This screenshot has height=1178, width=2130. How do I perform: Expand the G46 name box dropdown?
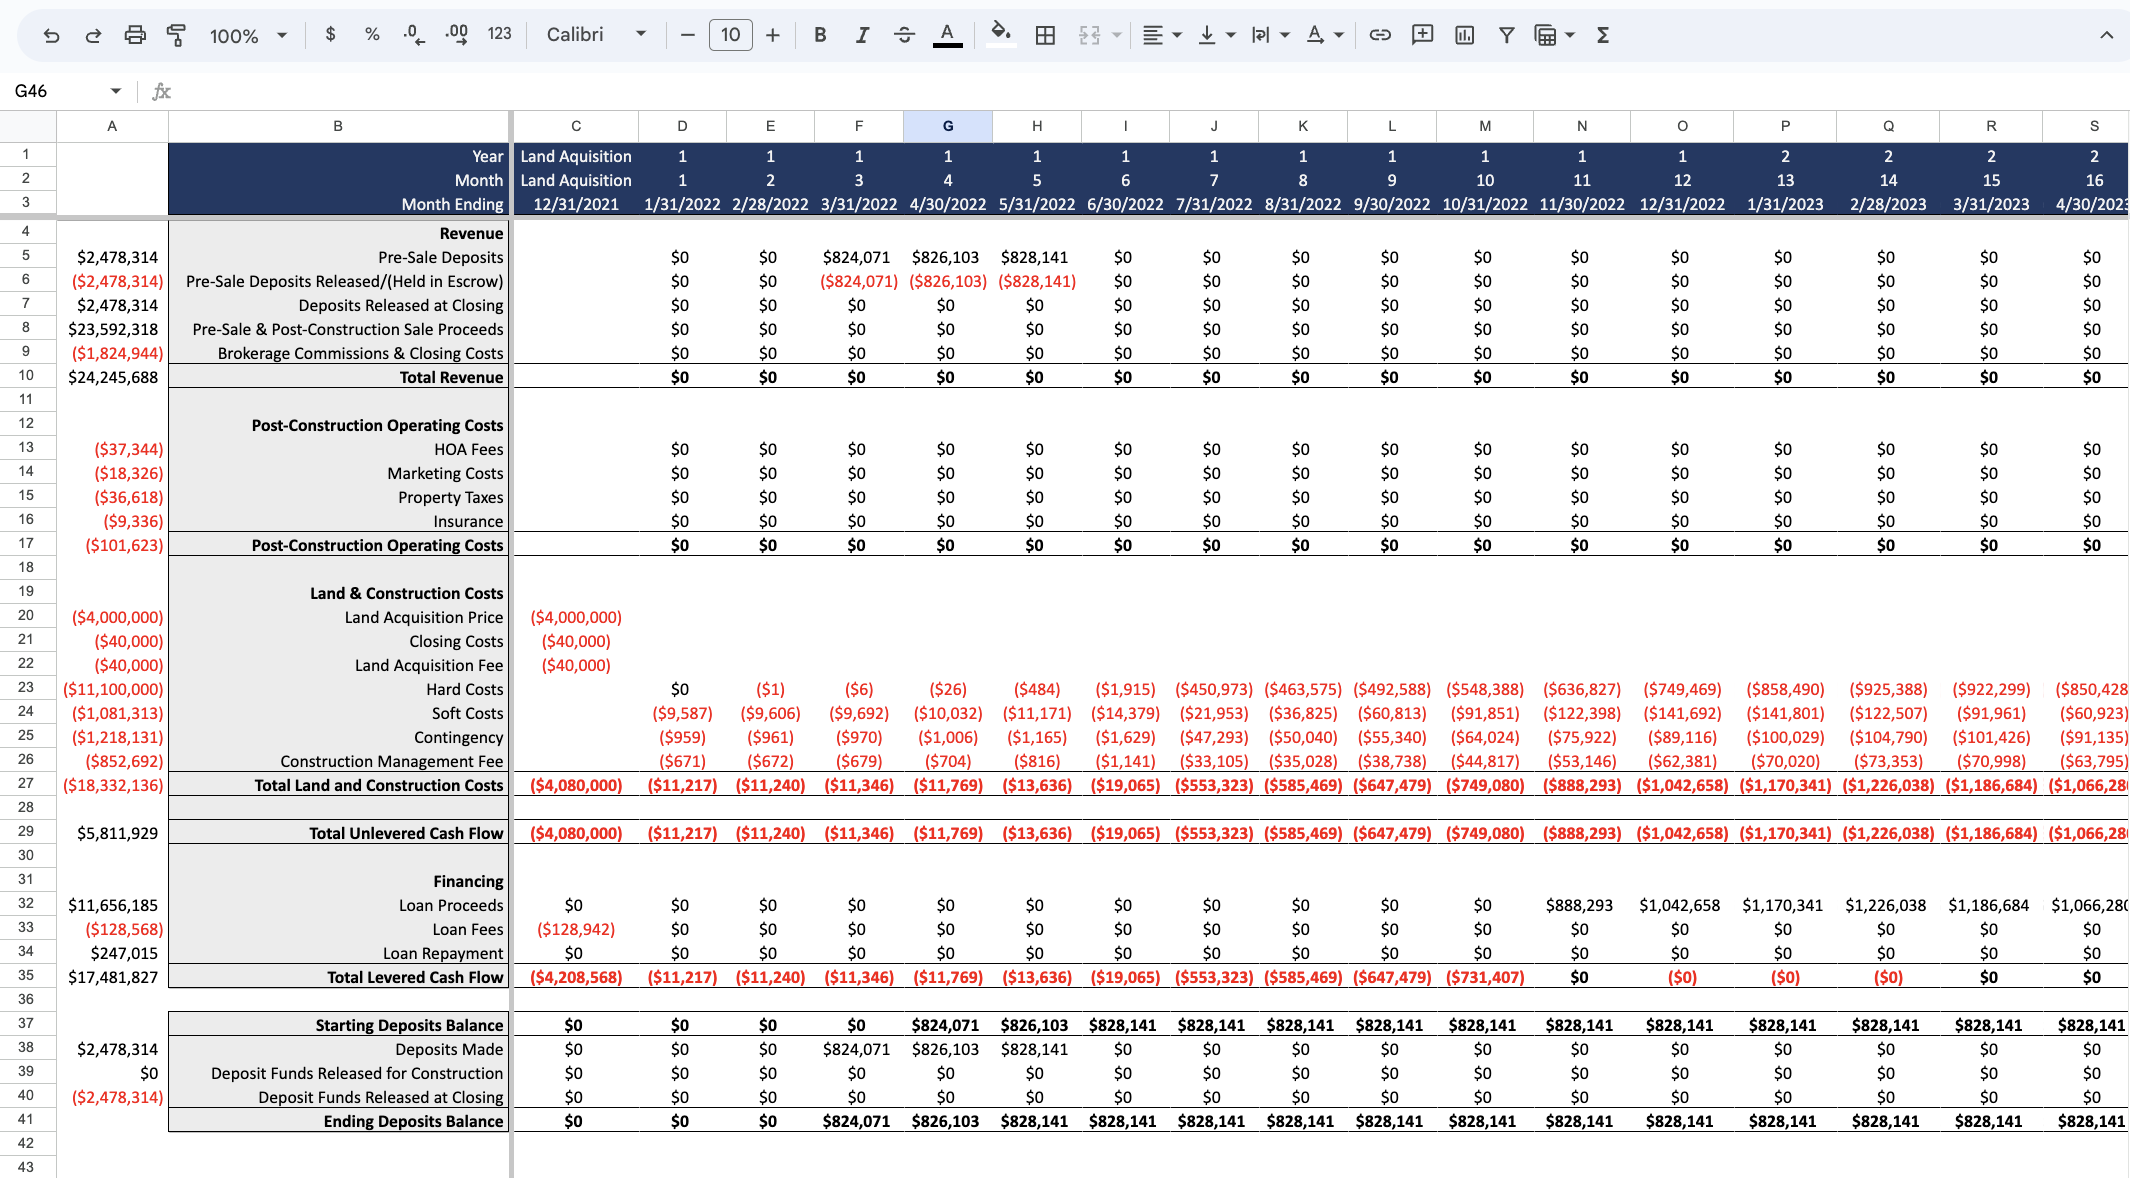pos(116,91)
